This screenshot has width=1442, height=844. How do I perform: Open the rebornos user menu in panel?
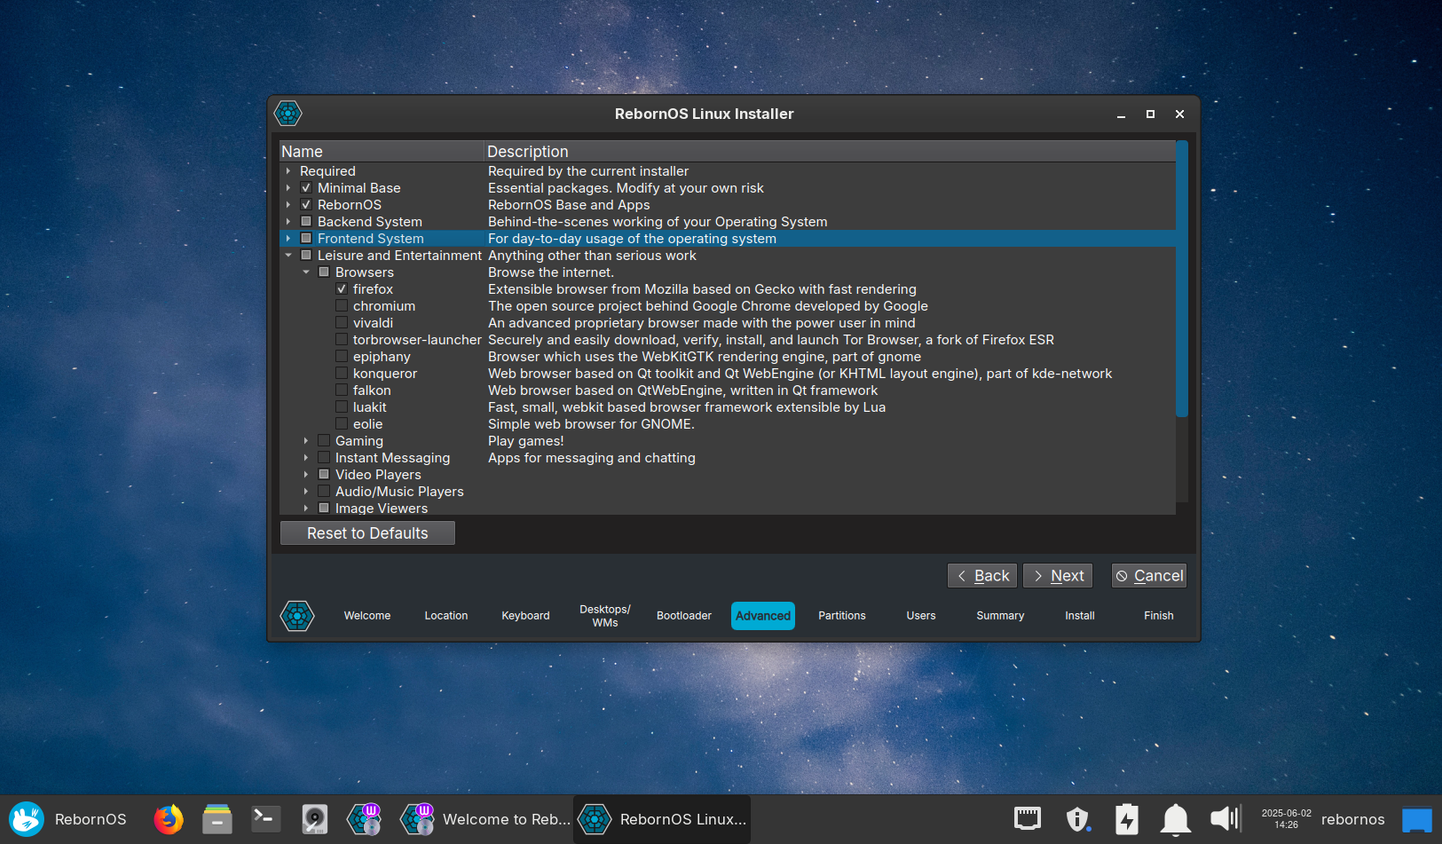point(1352,819)
